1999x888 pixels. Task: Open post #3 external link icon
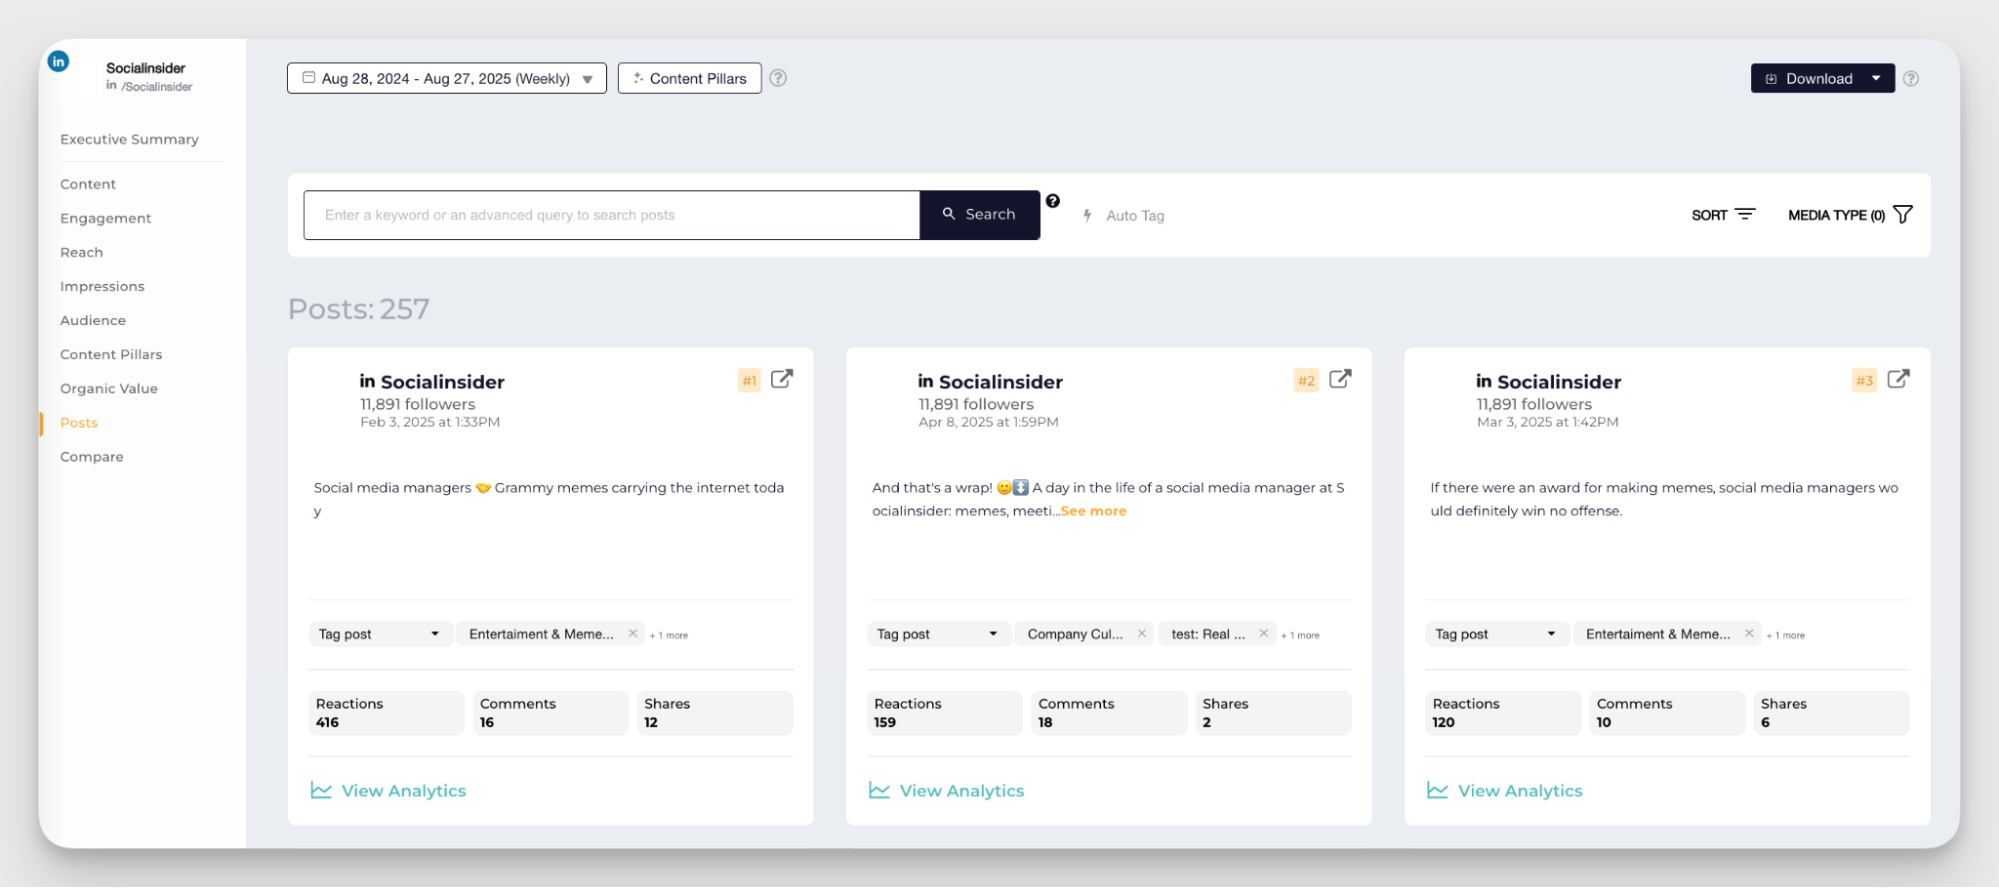(1898, 379)
